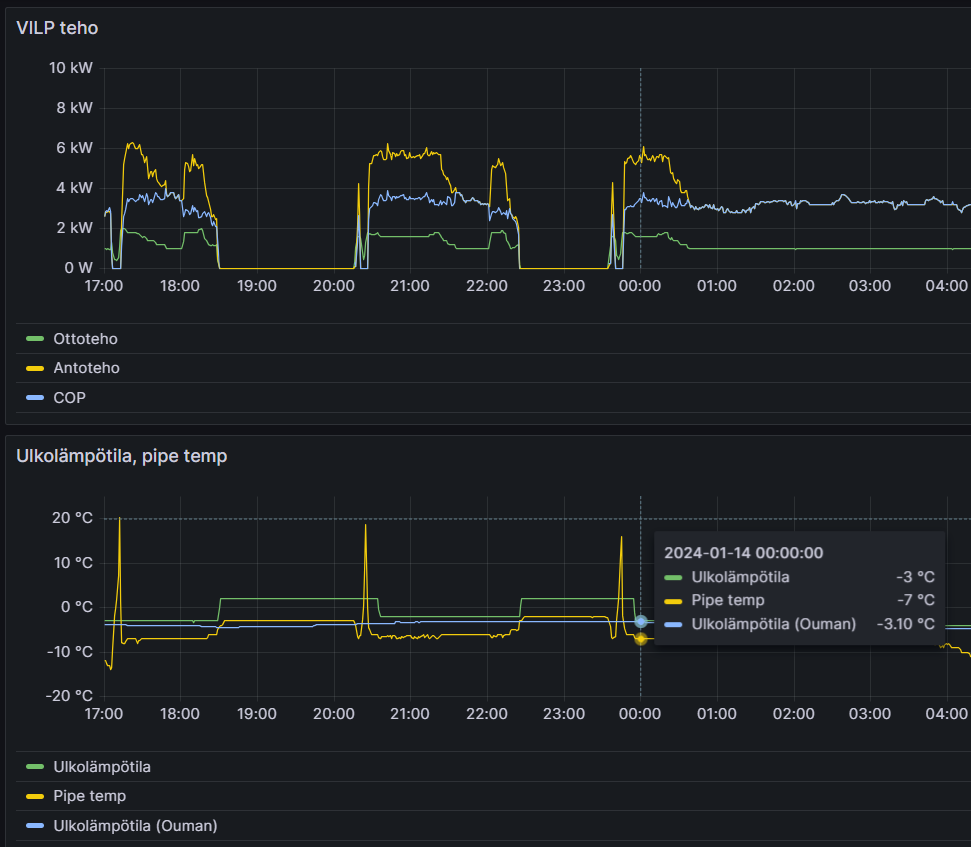Click the -20 °C y-axis label

pos(72,696)
